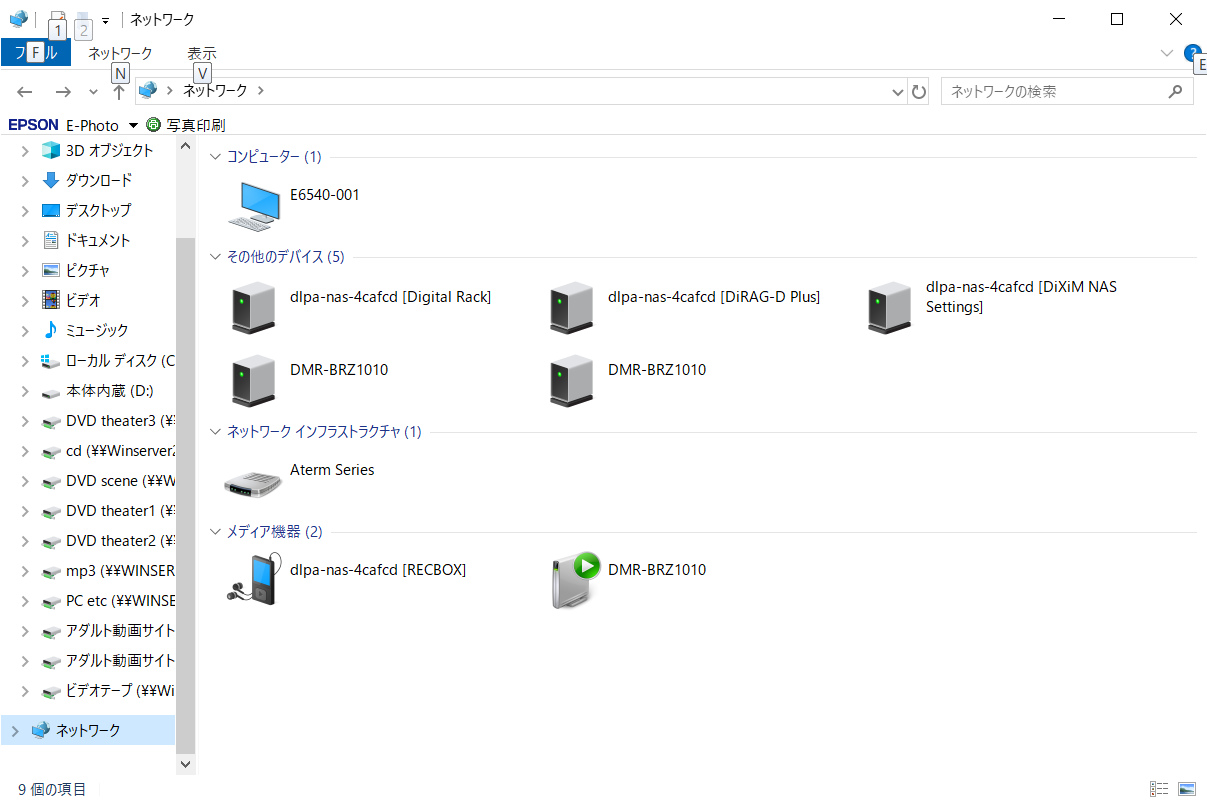Click the Pictures icon in sidebar
Image resolution: width=1207 pixels, height=805 pixels.
tap(51, 270)
